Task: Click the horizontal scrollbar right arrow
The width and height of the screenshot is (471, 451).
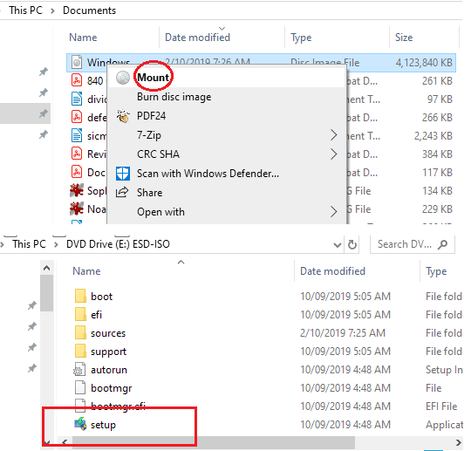Action: point(458,442)
